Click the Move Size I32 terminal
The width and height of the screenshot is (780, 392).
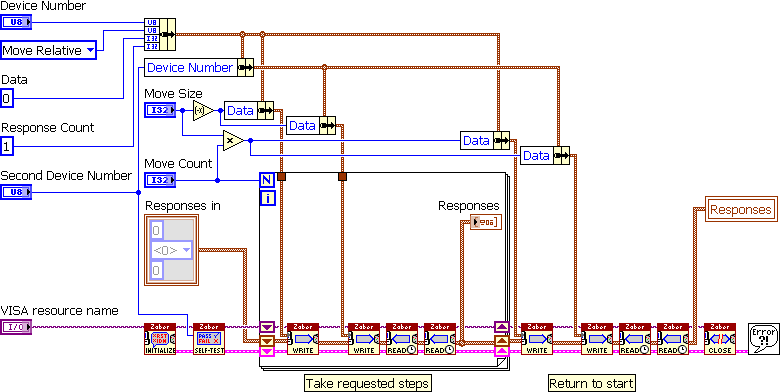pyautogui.click(x=160, y=110)
